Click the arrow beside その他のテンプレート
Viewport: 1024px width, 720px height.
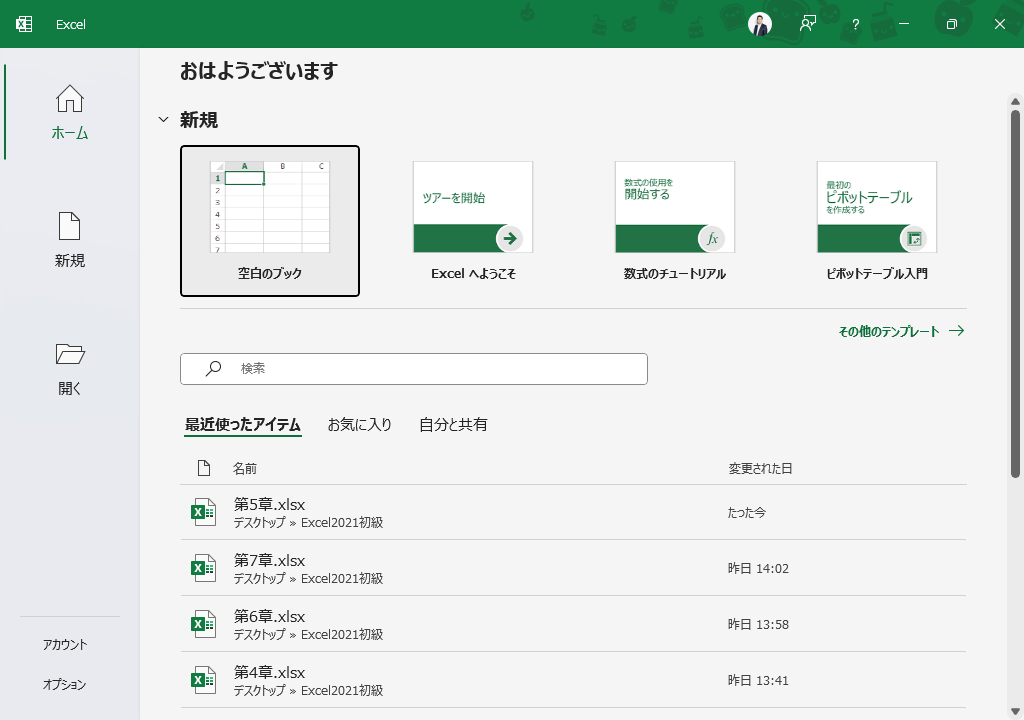click(957, 331)
